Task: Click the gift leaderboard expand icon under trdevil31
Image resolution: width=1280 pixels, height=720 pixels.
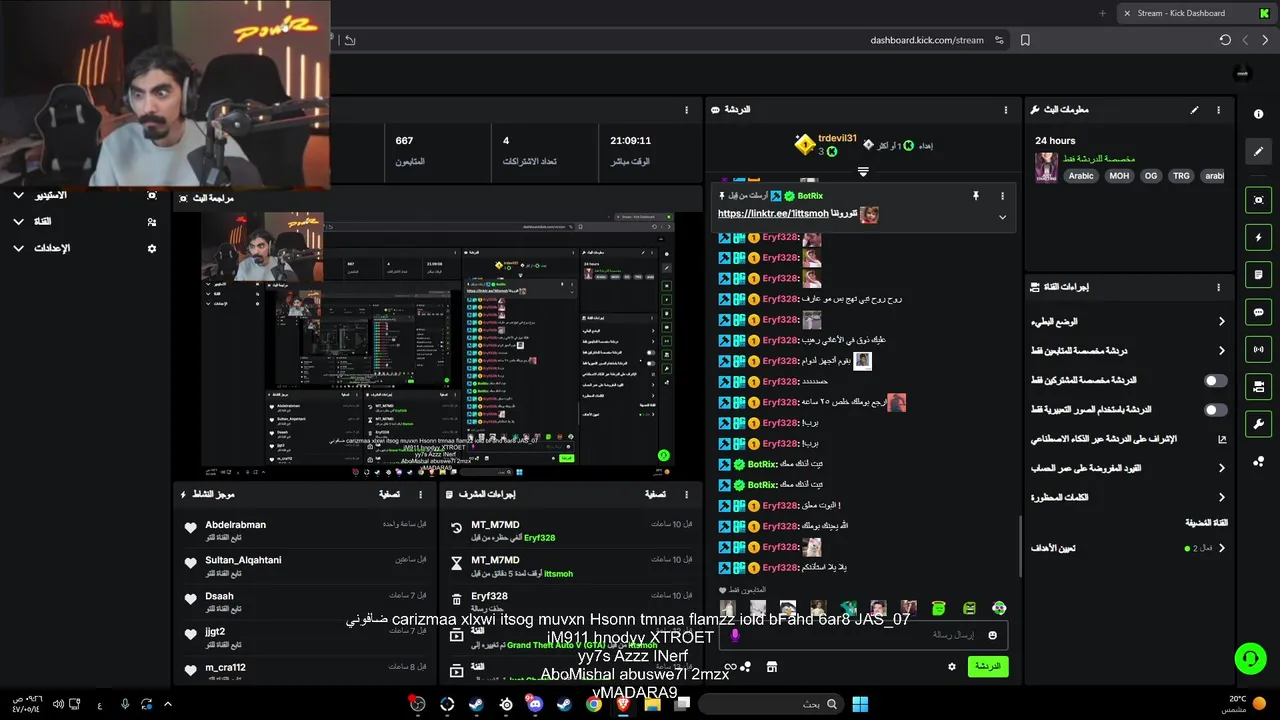Action: pyautogui.click(x=863, y=172)
